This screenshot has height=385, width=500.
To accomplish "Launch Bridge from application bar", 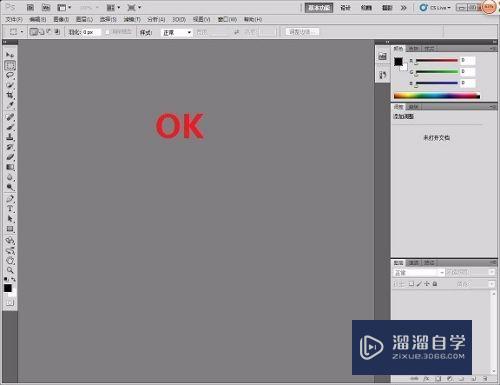I will pyautogui.click(x=30, y=7).
